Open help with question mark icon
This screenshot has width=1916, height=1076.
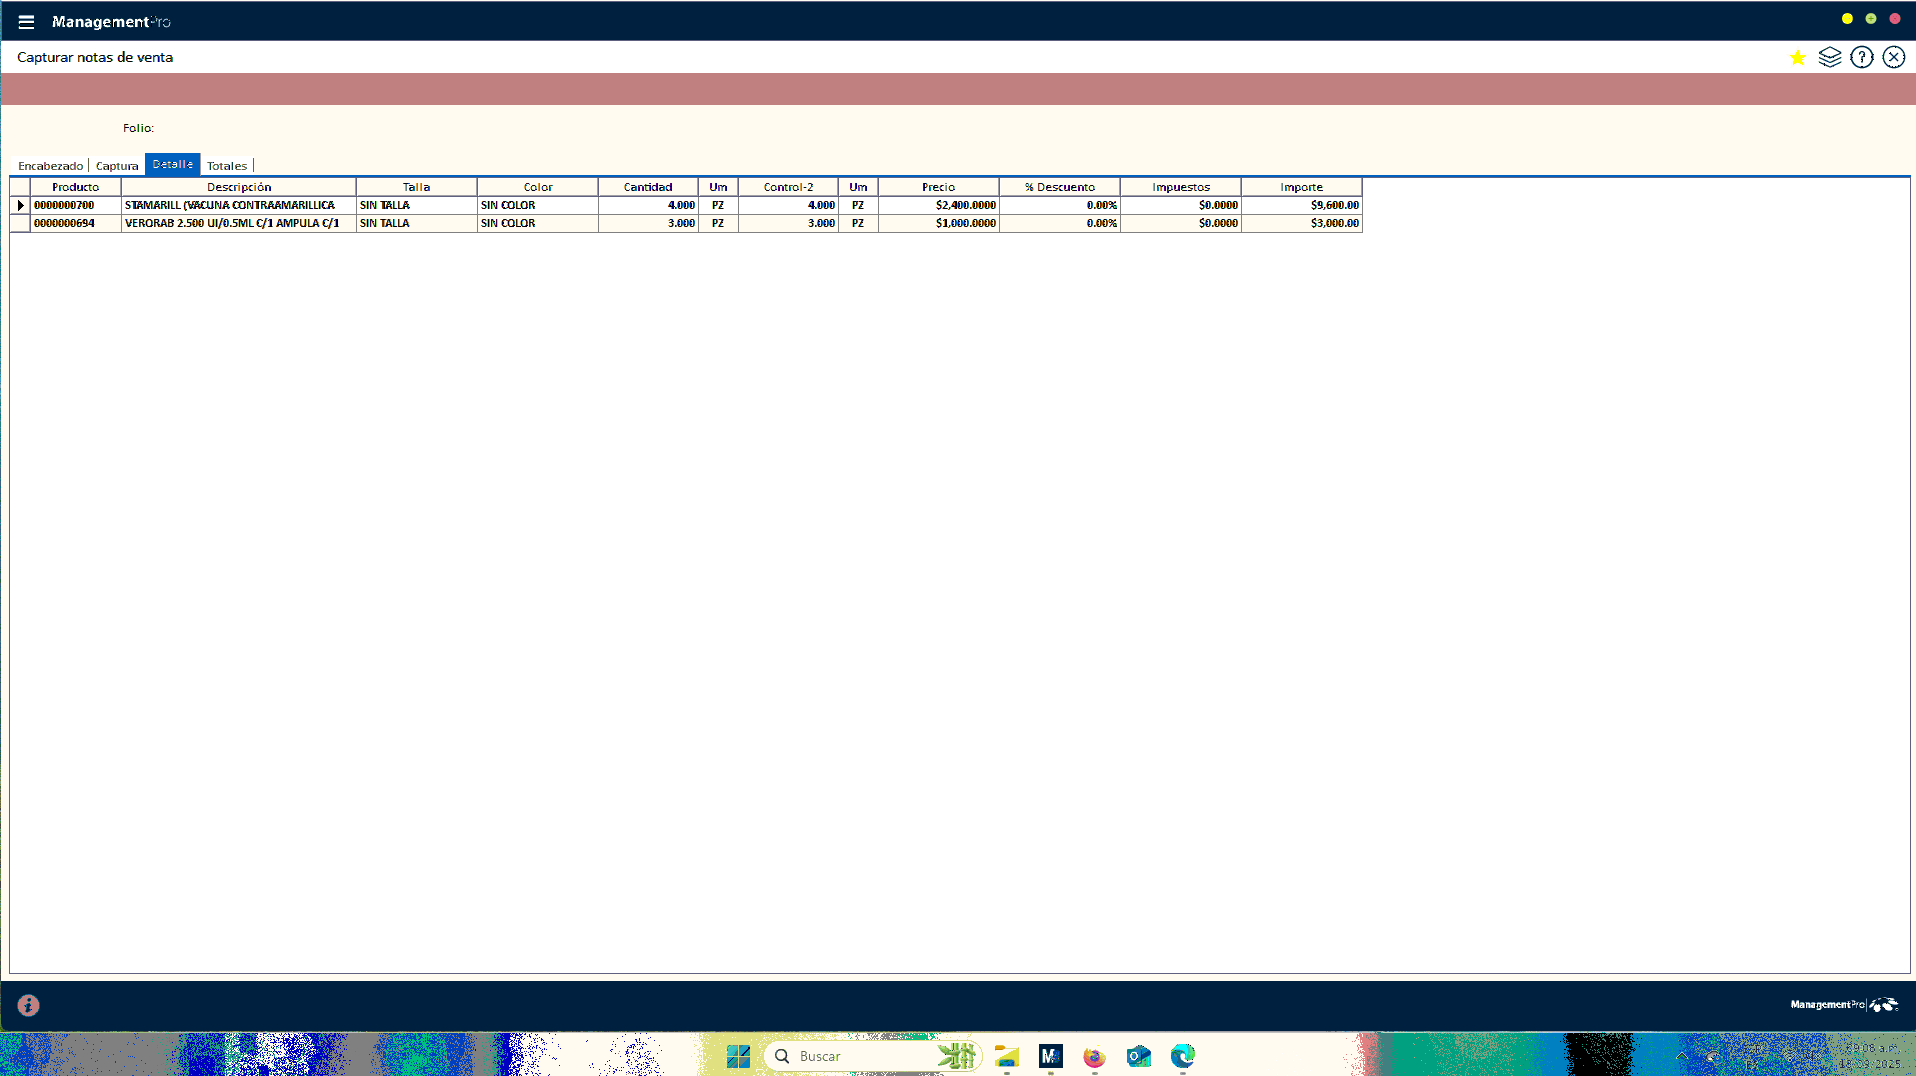point(1861,58)
